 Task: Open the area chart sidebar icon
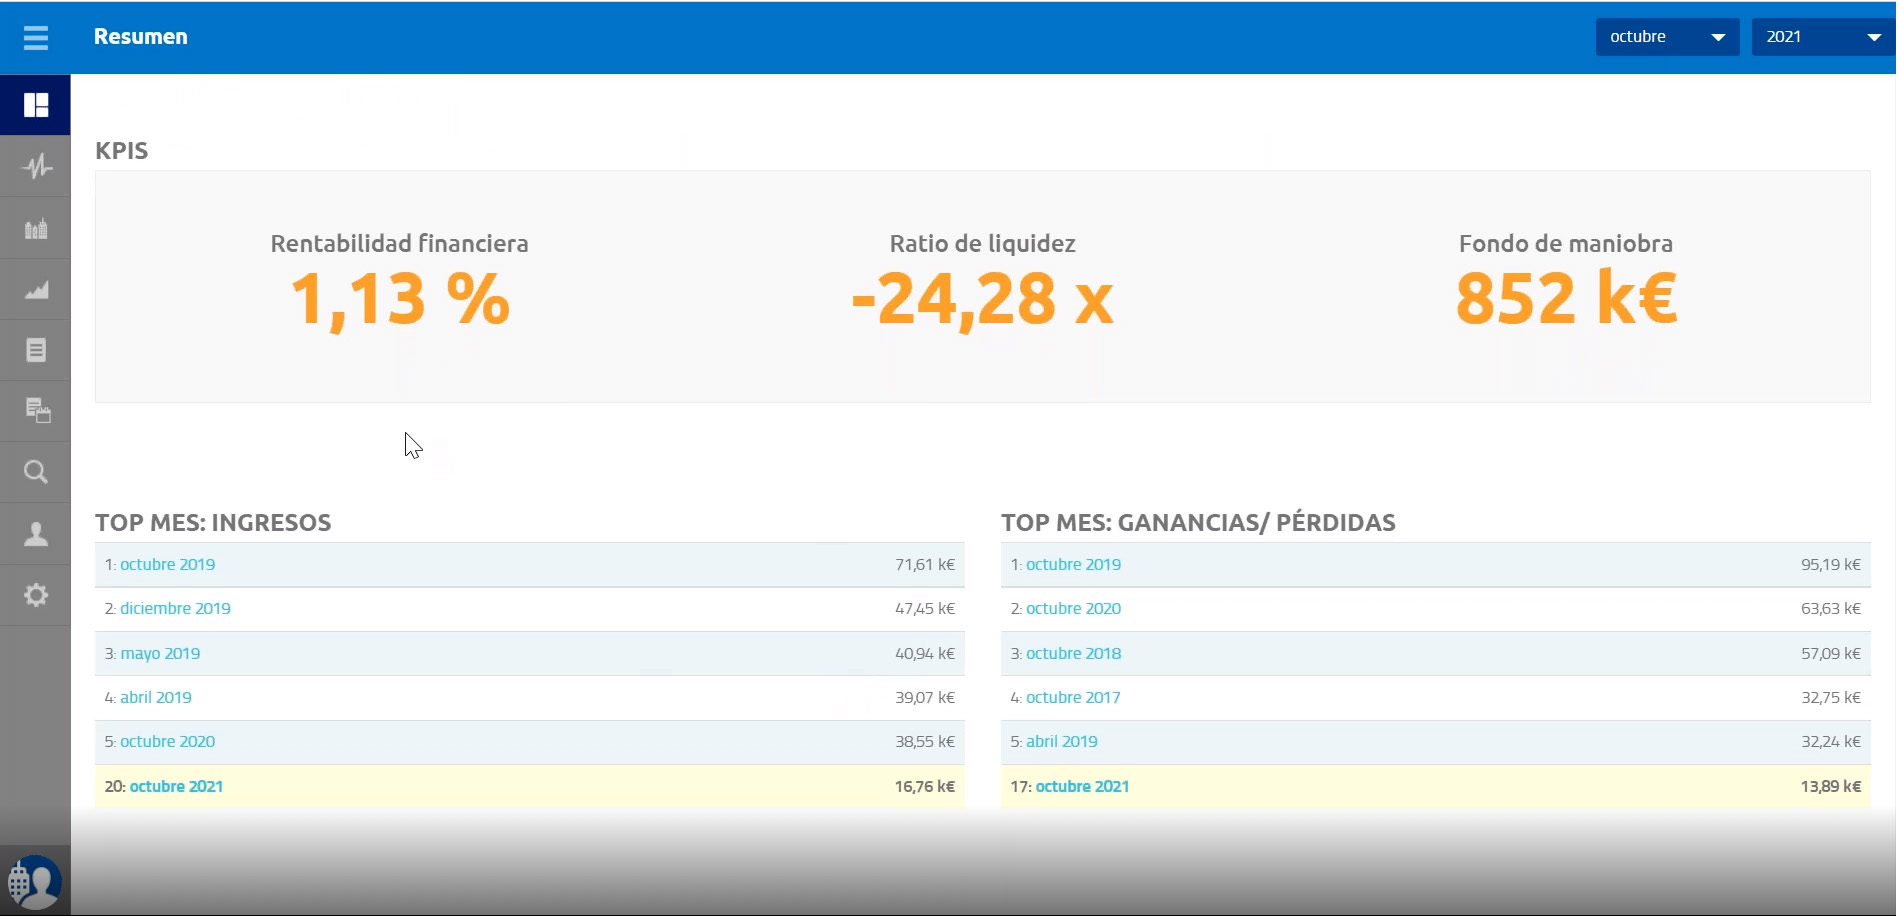tap(36, 290)
